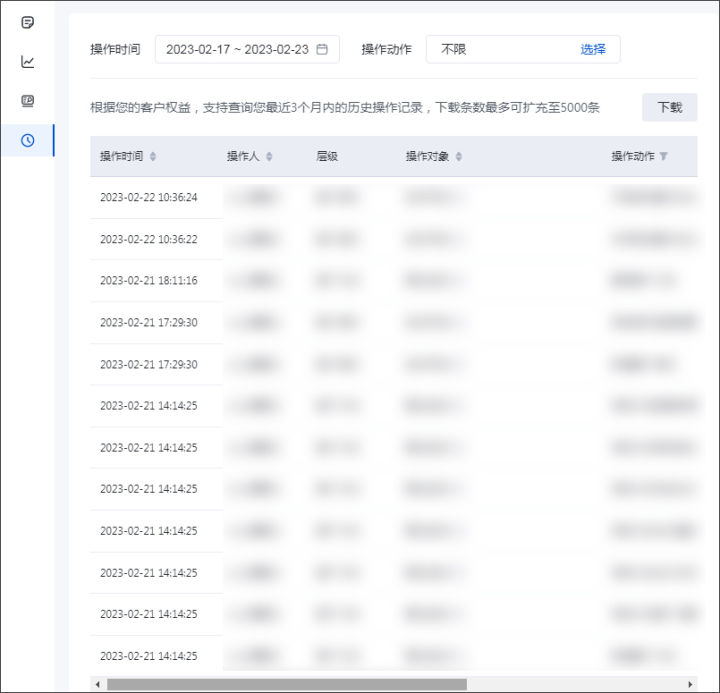Sort by 操作时间 column arrows

pos(153,157)
